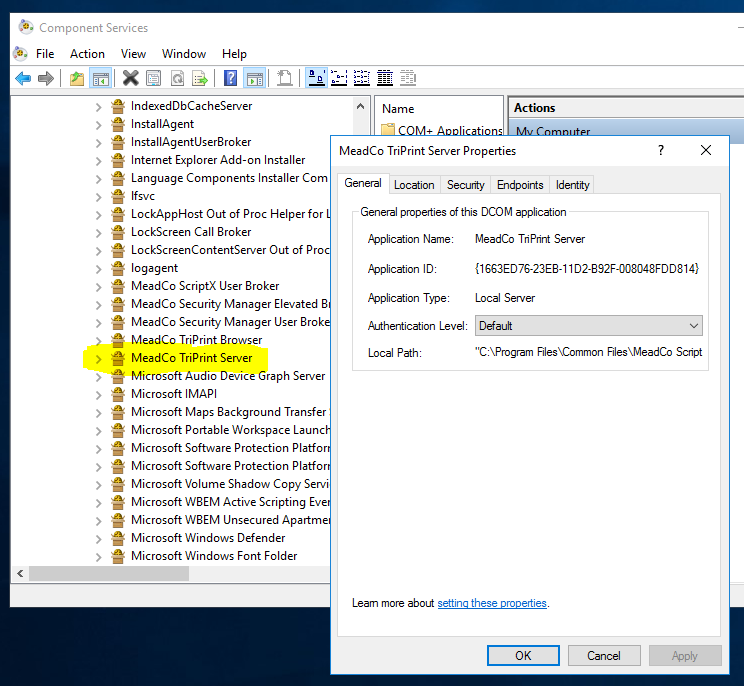Image resolution: width=744 pixels, height=686 pixels.
Task: Open the Help menu
Action: [x=234, y=54]
